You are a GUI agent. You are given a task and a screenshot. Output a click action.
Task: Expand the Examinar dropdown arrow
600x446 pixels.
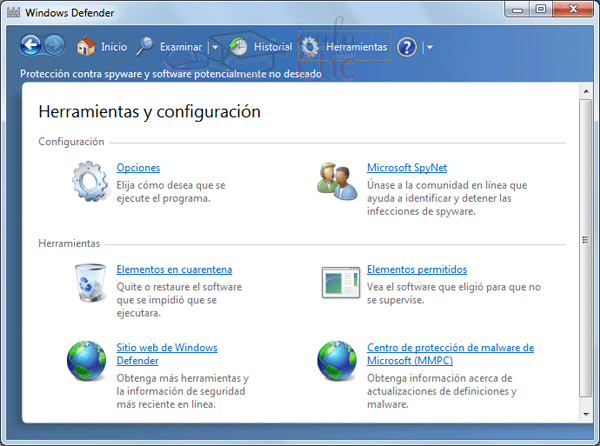point(214,47)
